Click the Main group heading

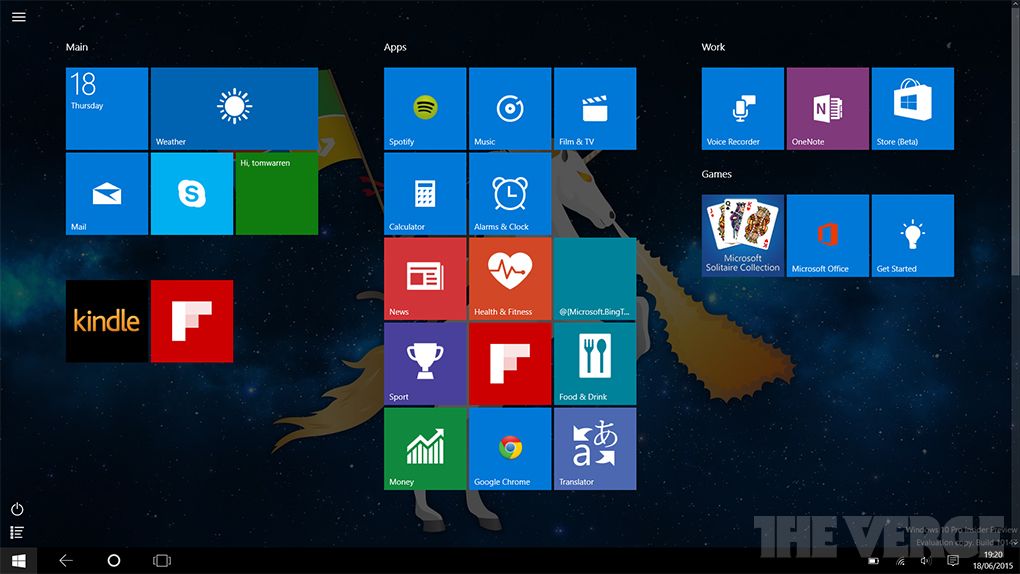(77, 47)
